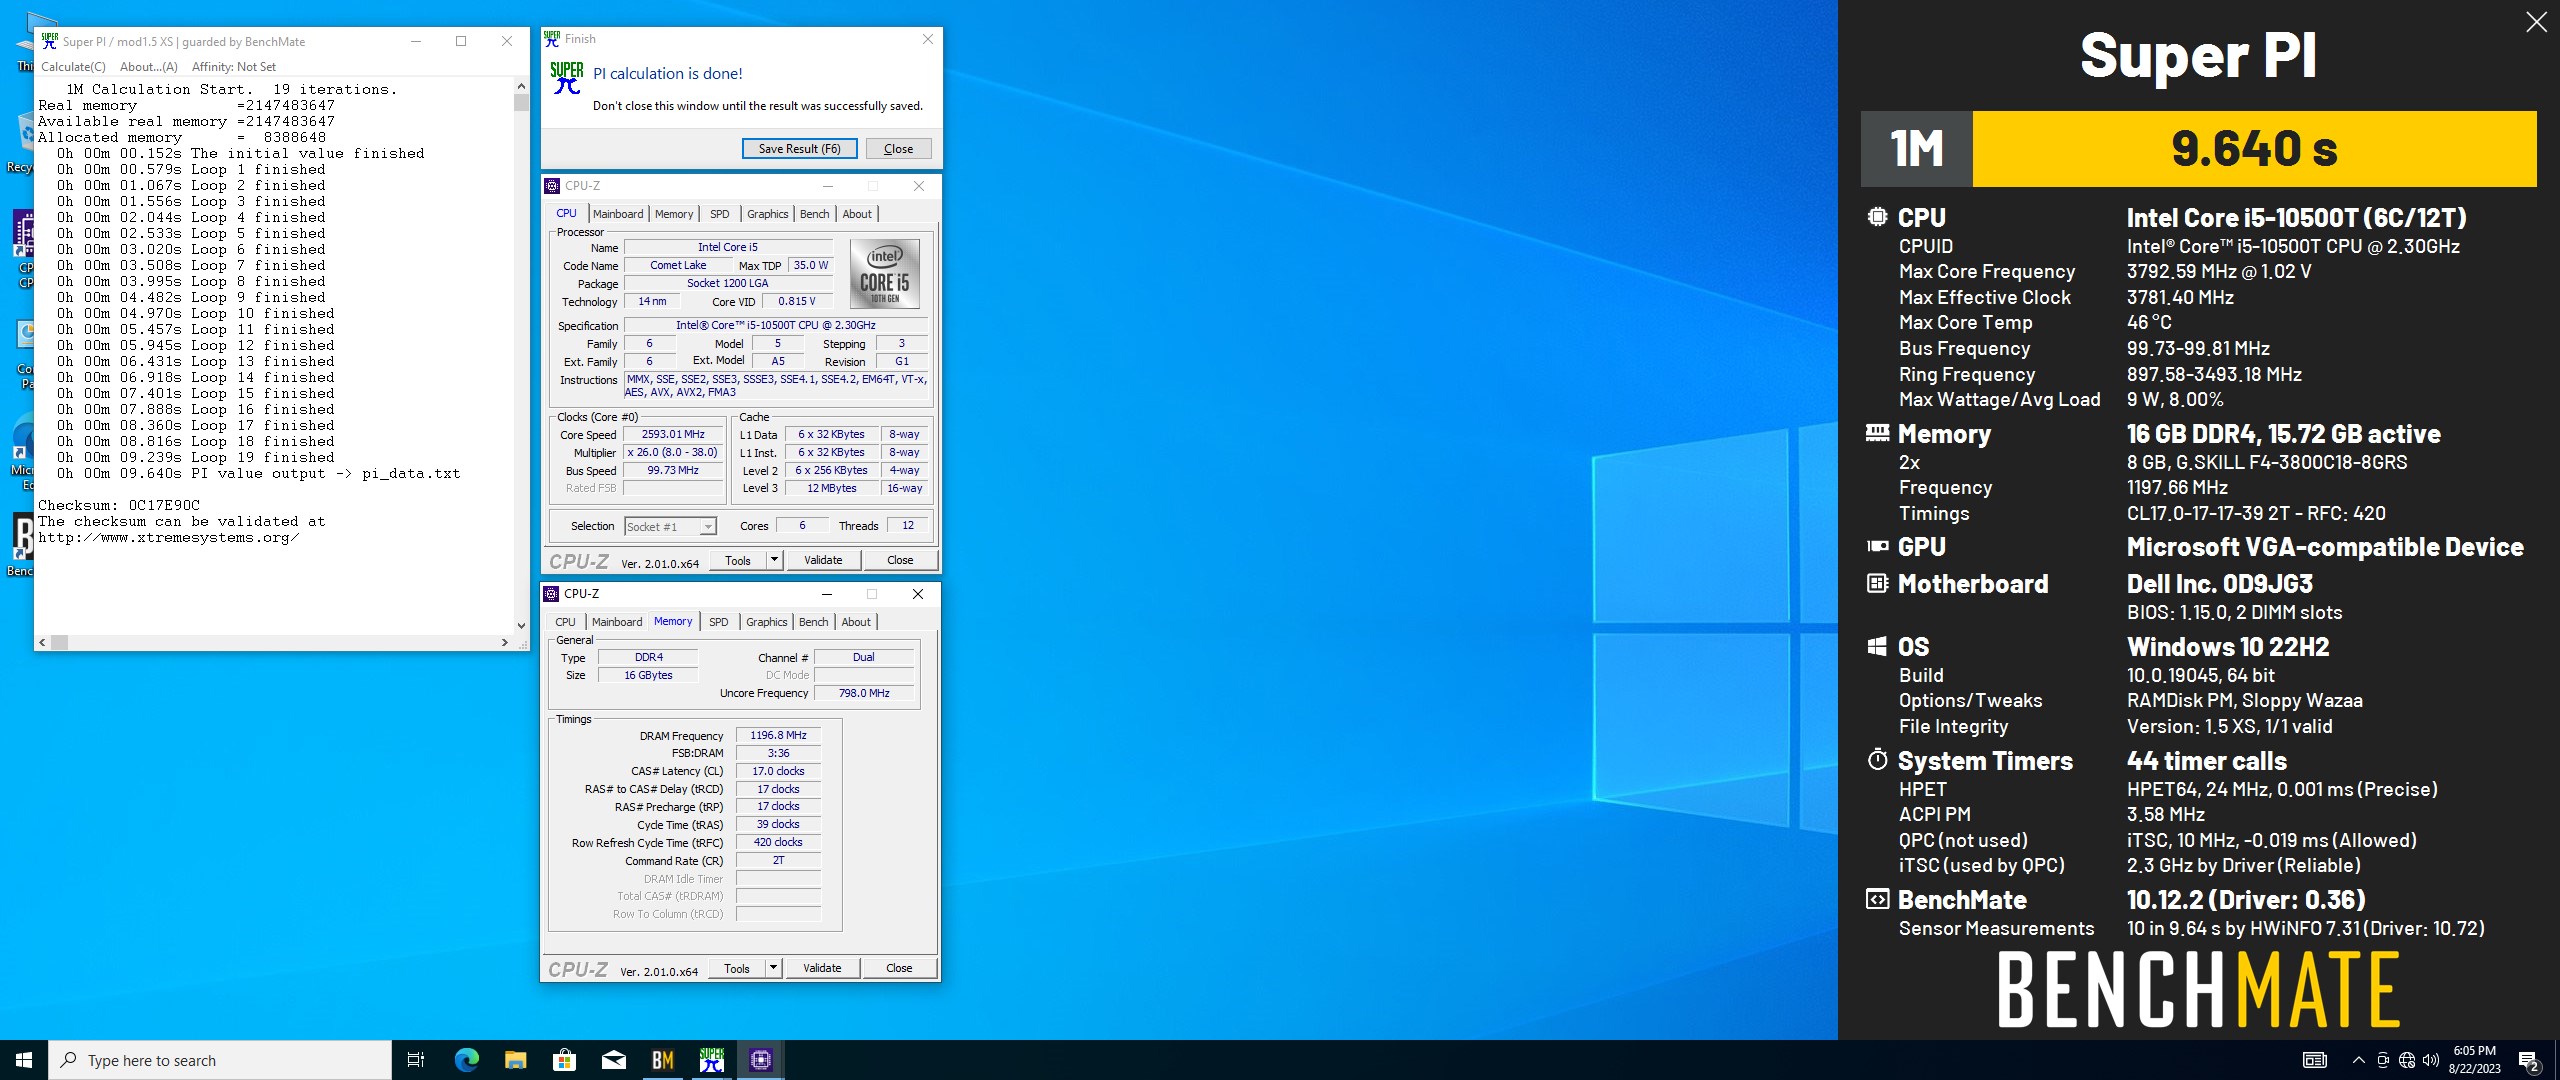Click Close button in upper CPU-Z
Viewport: 2560px width, 1080px height.
[x=900, y=561]
